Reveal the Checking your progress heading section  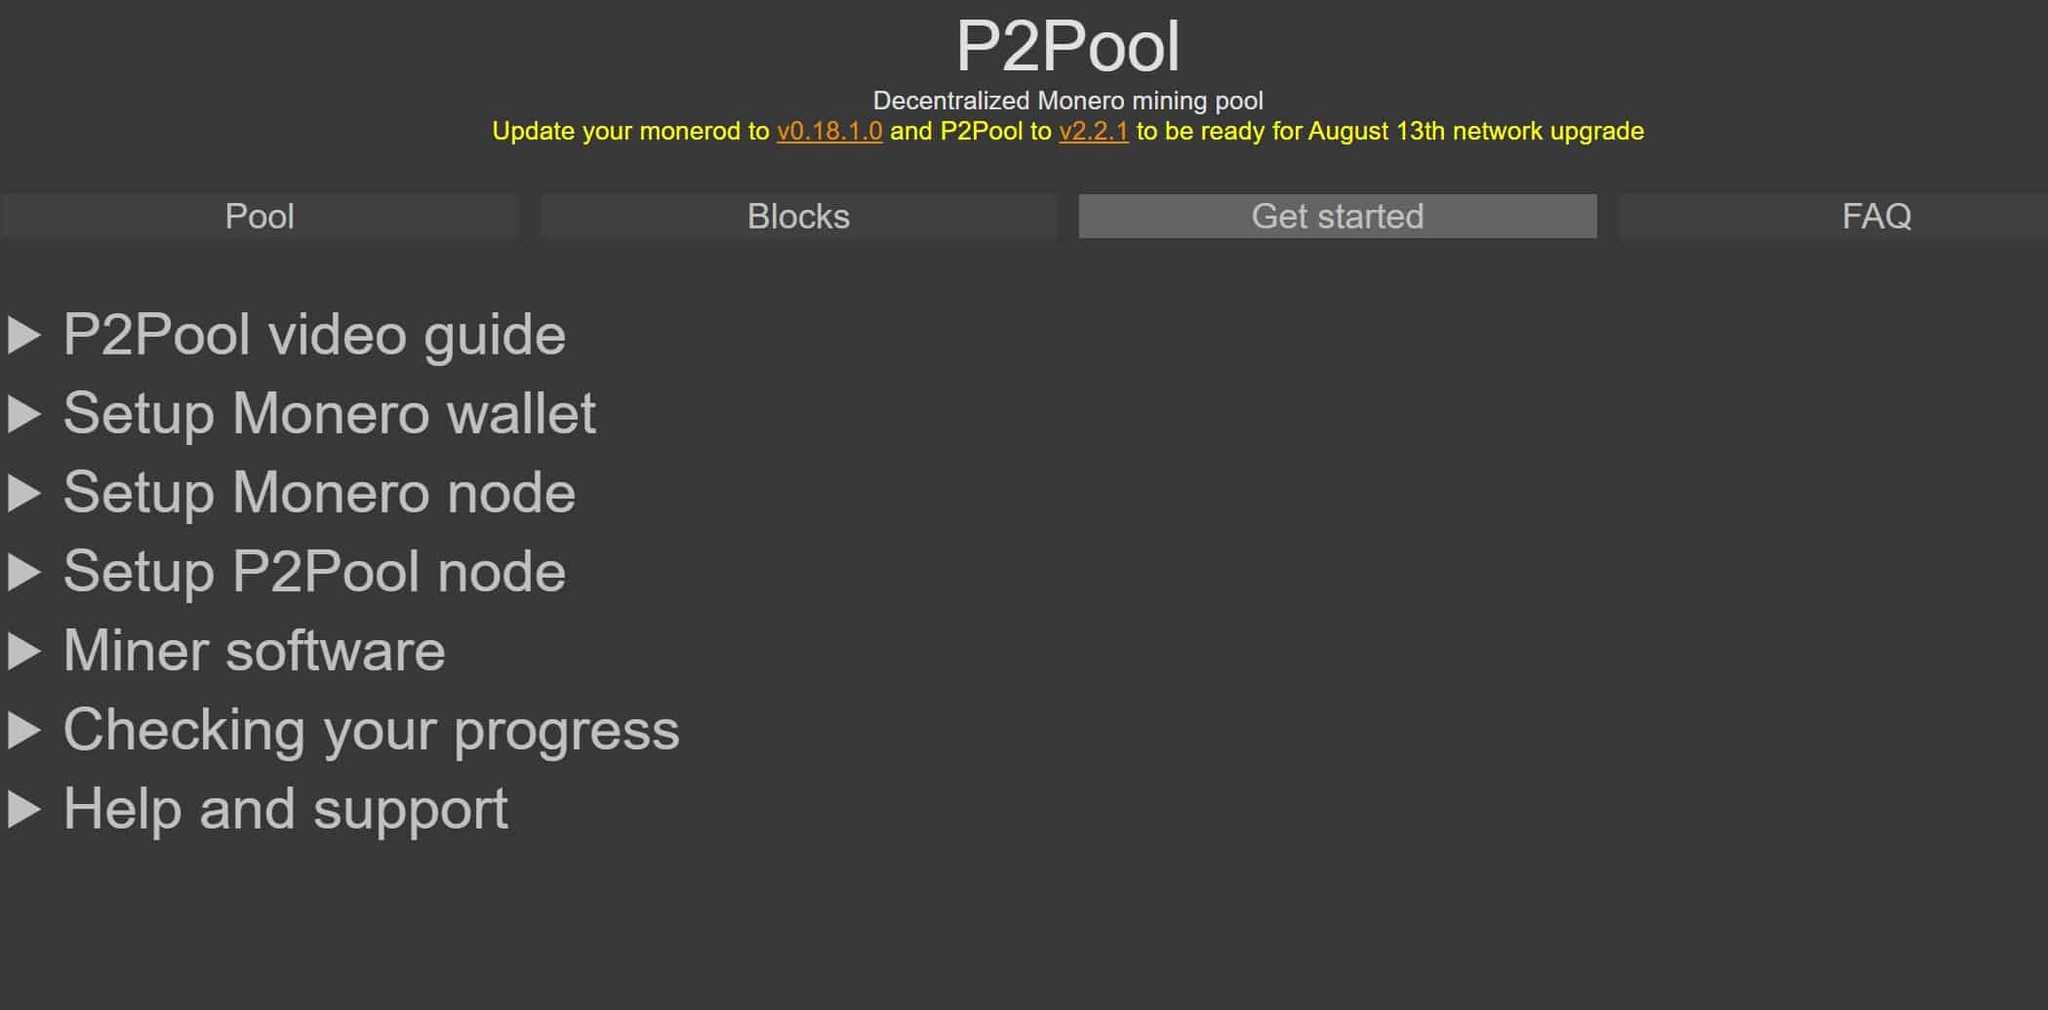click(371, 730)
